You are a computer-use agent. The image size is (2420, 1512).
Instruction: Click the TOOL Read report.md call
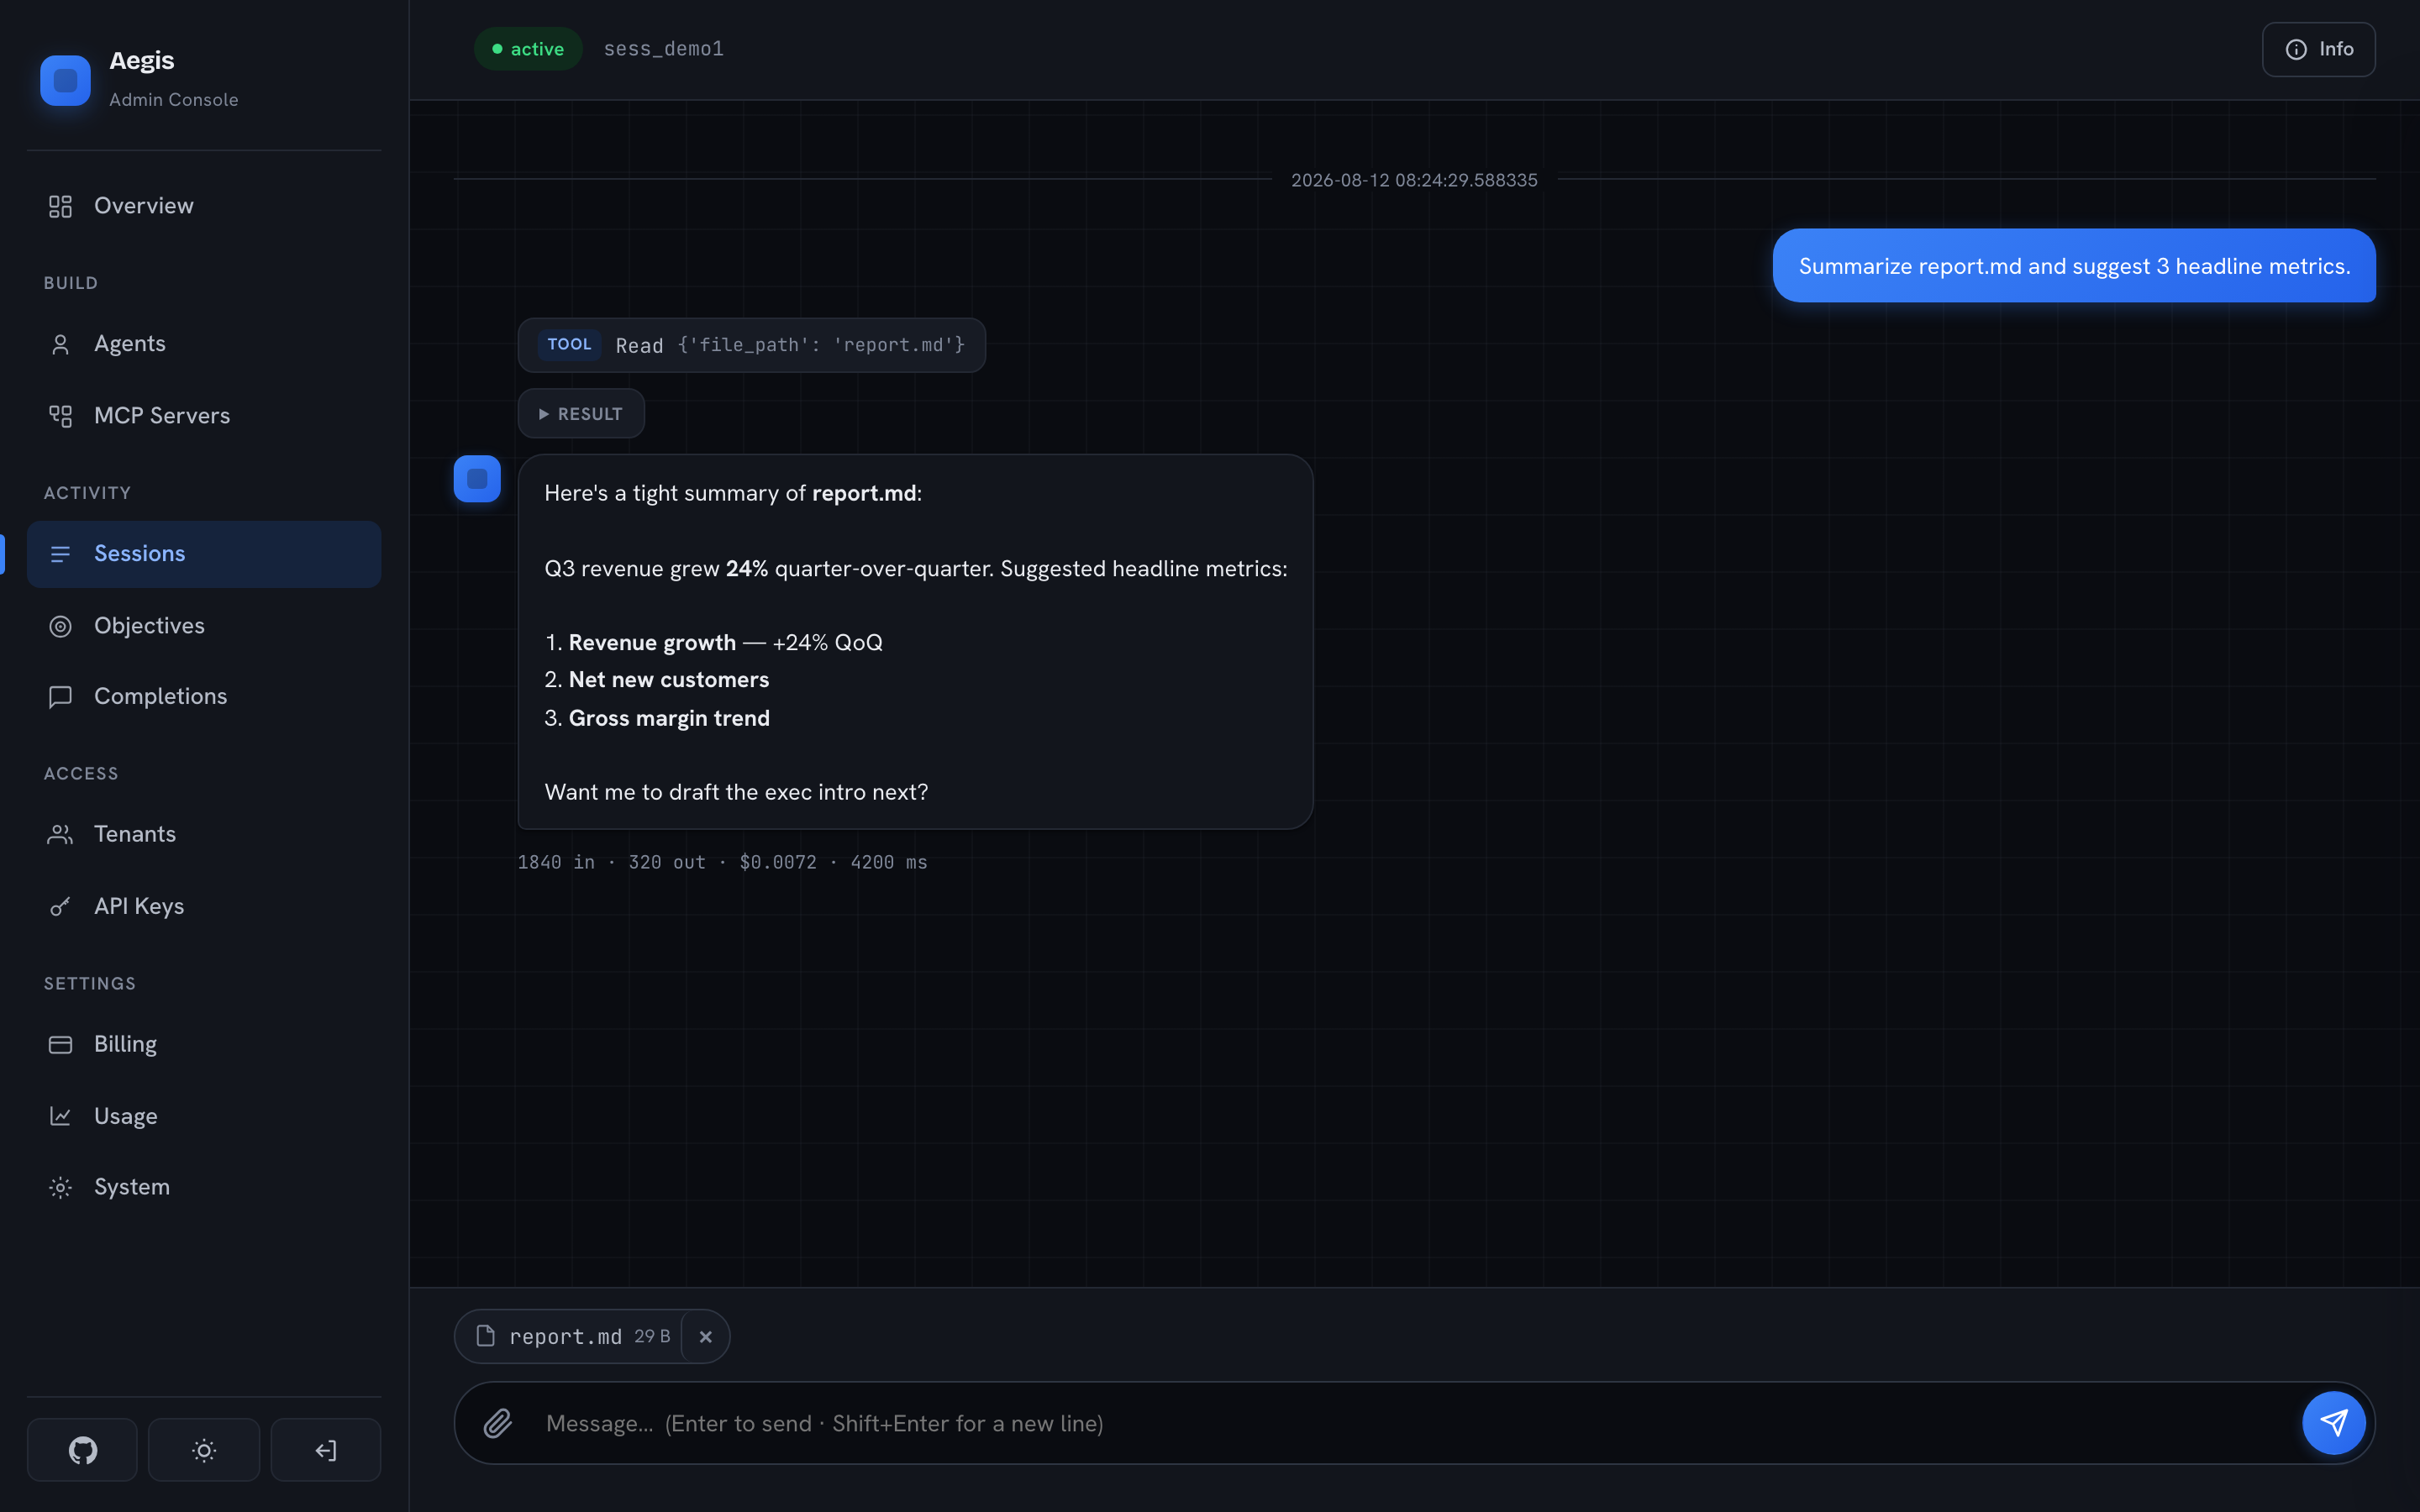click(x=751, y=345)
